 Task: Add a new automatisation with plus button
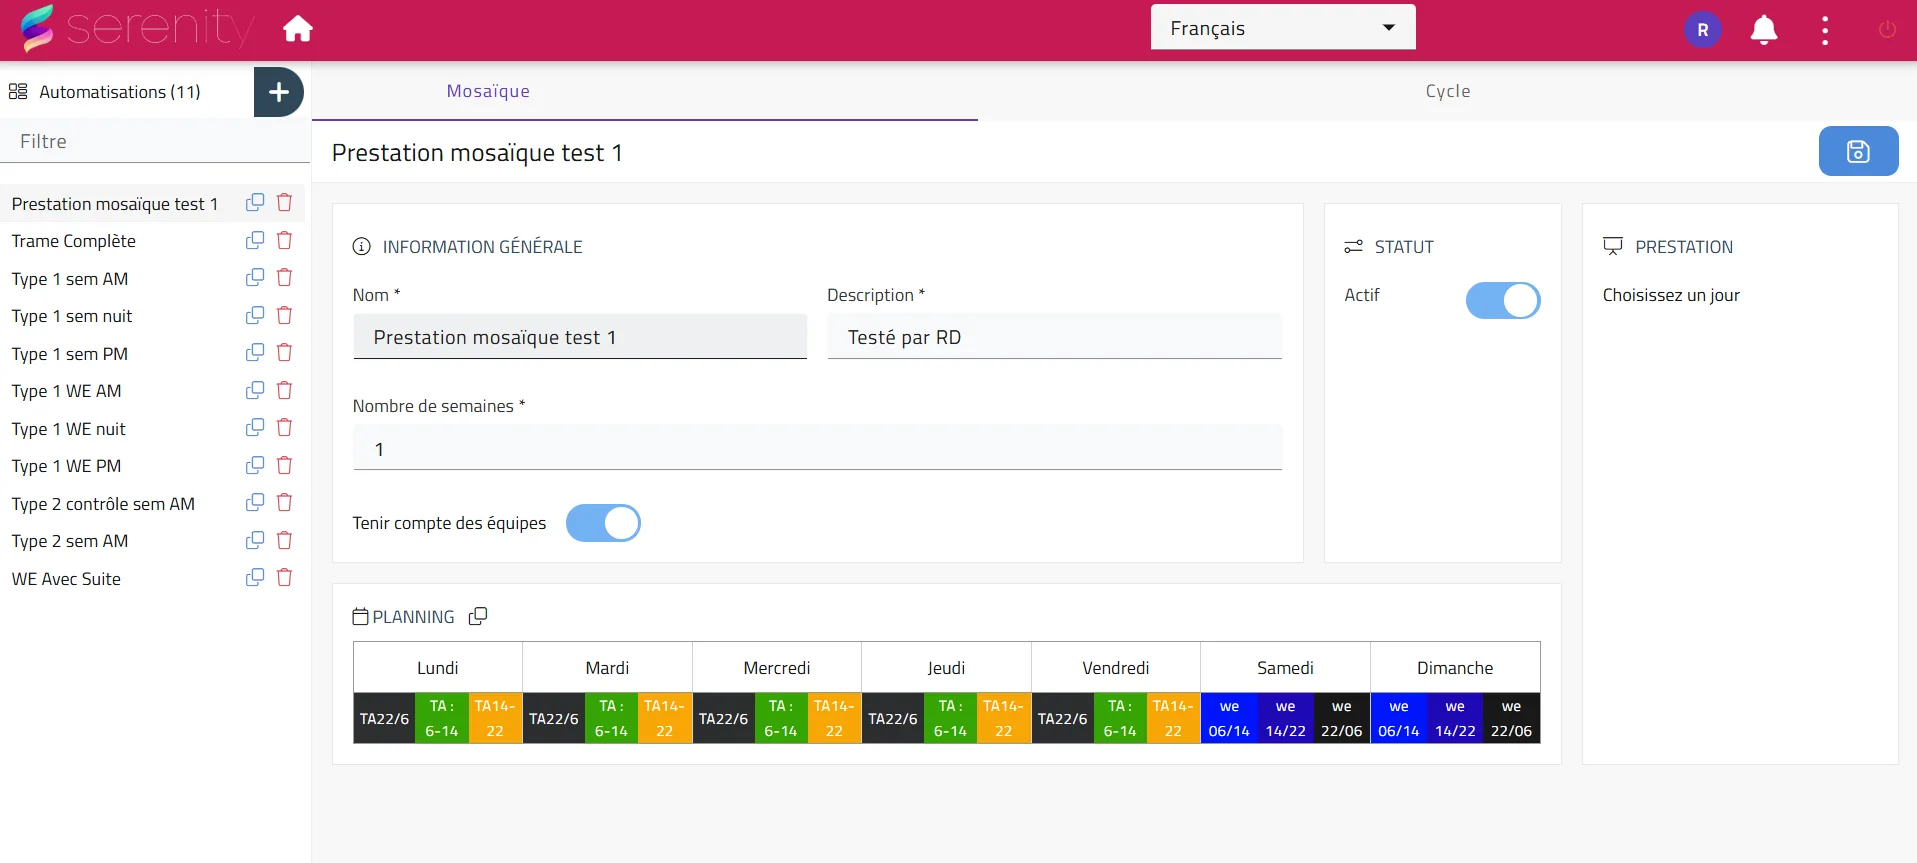tap(279, 92)
